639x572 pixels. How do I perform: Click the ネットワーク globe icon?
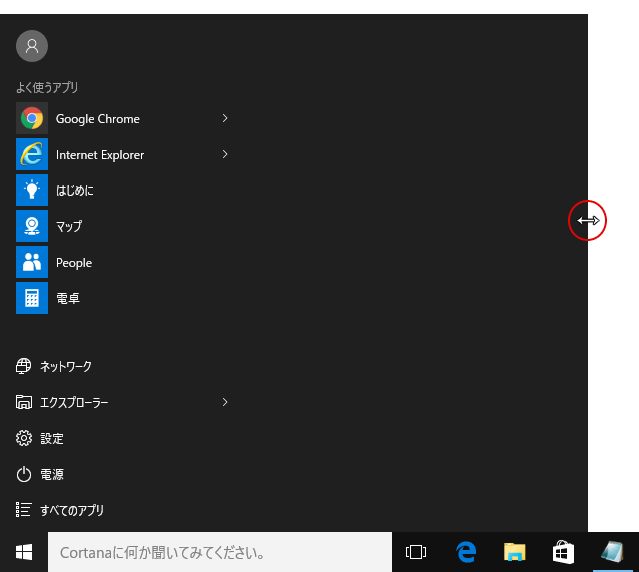(23, 366)
